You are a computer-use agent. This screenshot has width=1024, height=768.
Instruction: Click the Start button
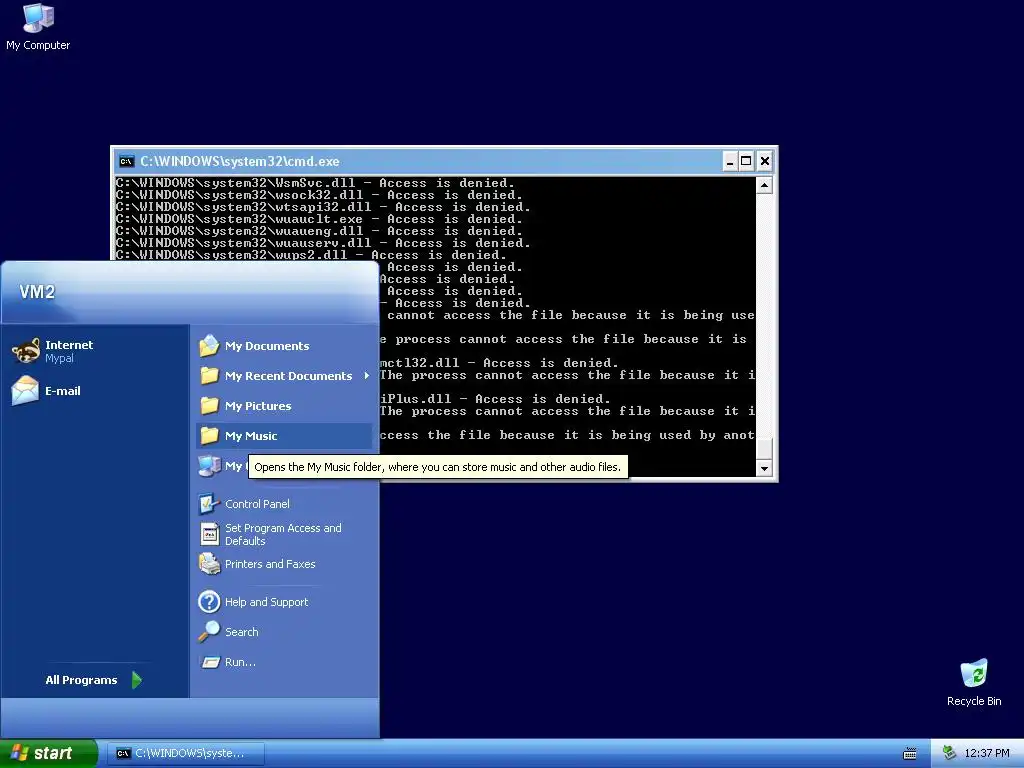[48, 753]
